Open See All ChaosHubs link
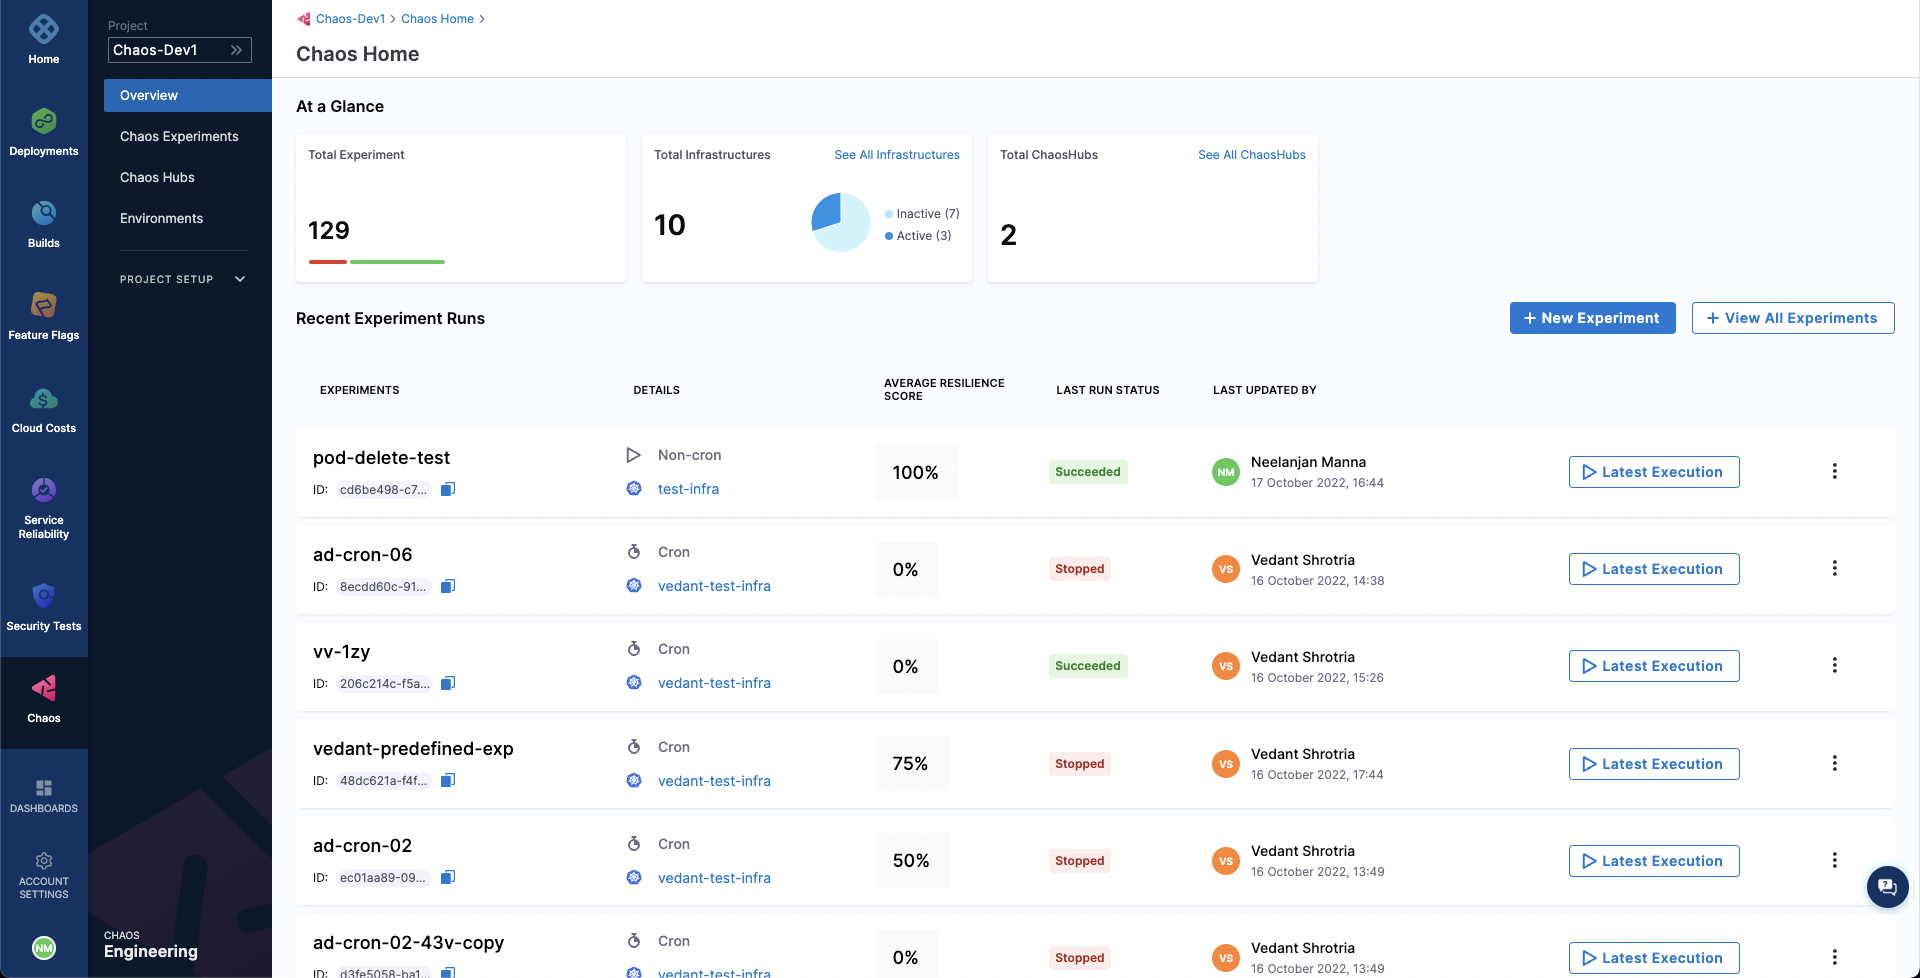This screenshot has width=1920, height=978. point(1252,155)
